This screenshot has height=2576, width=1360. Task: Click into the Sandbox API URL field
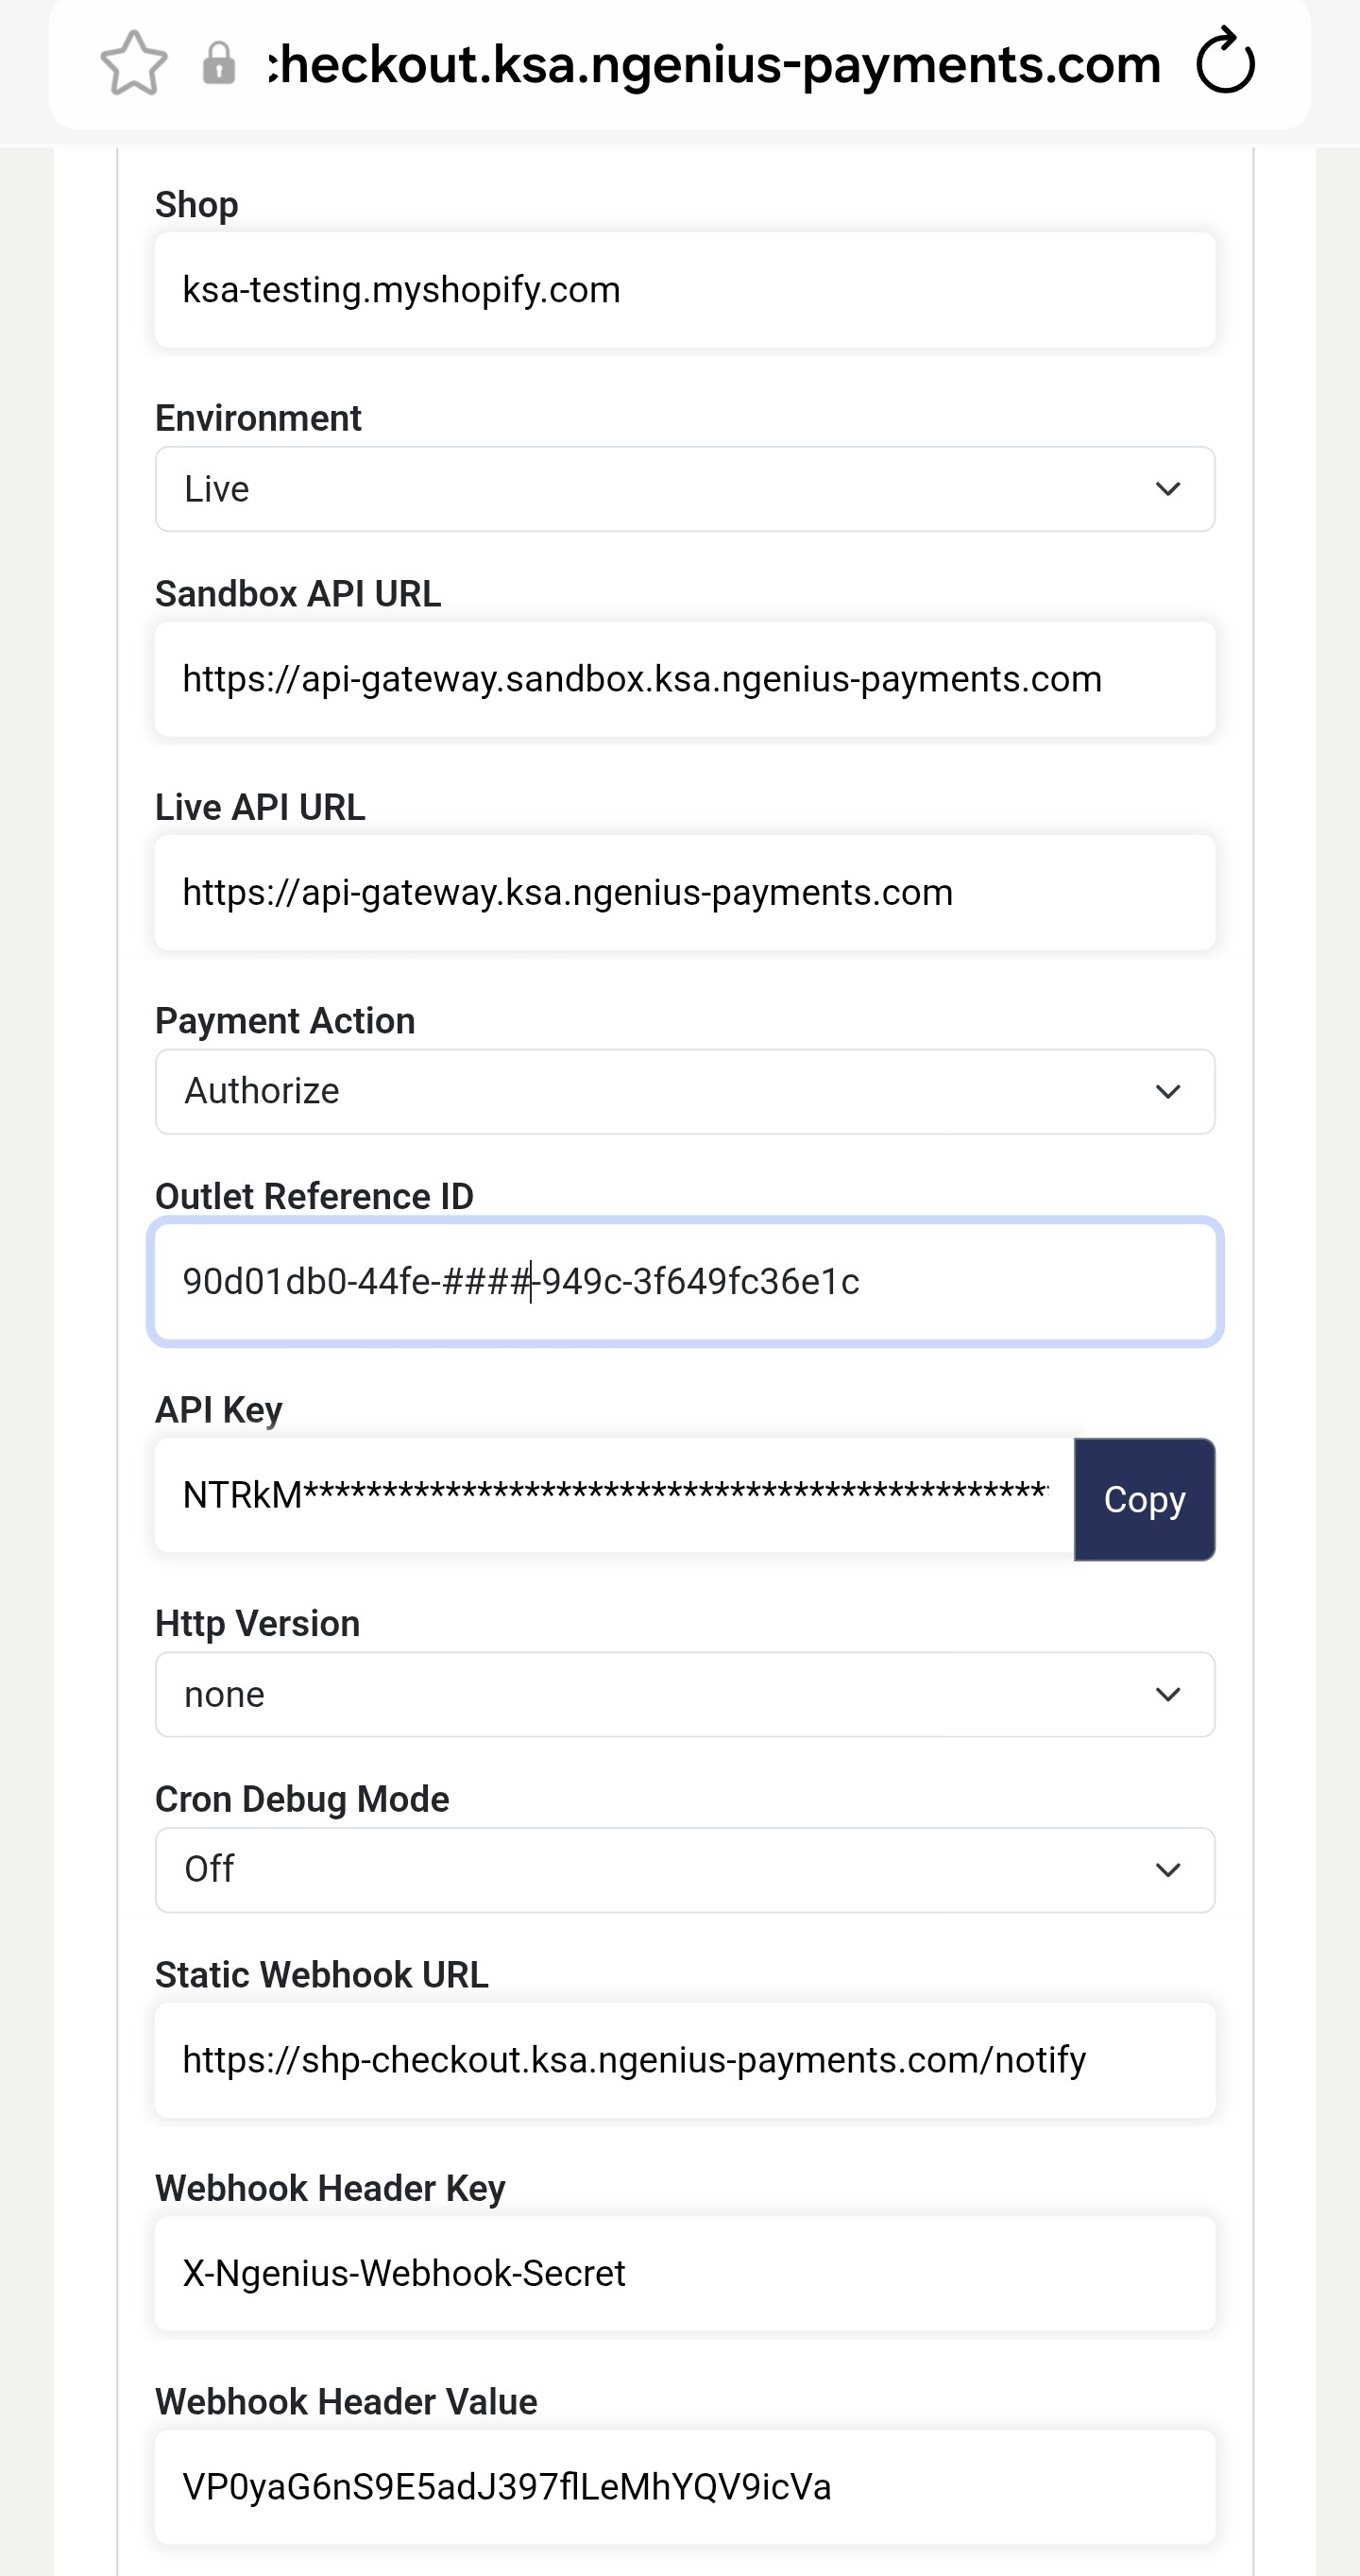click(685, 679)
